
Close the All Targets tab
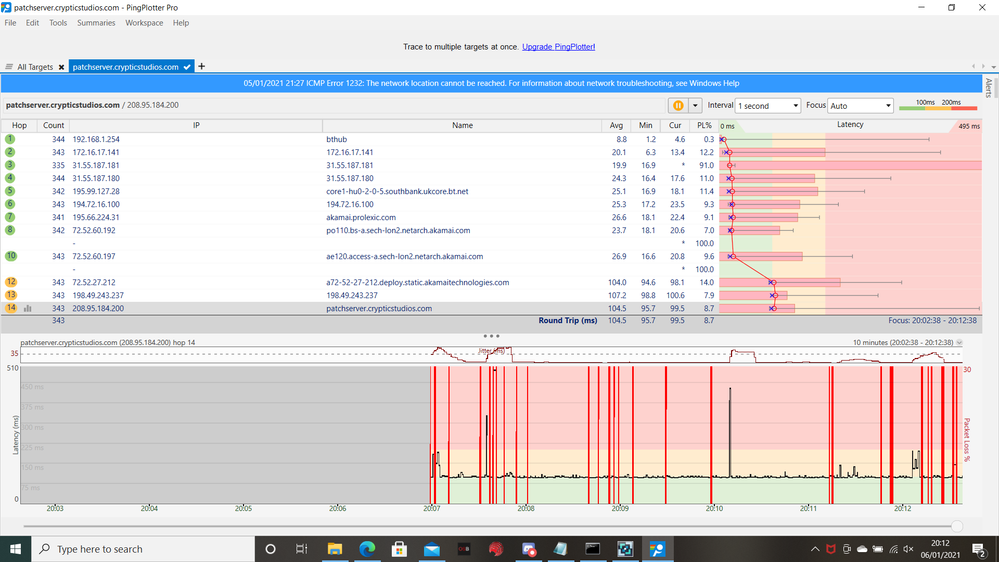tap(61, 67)
